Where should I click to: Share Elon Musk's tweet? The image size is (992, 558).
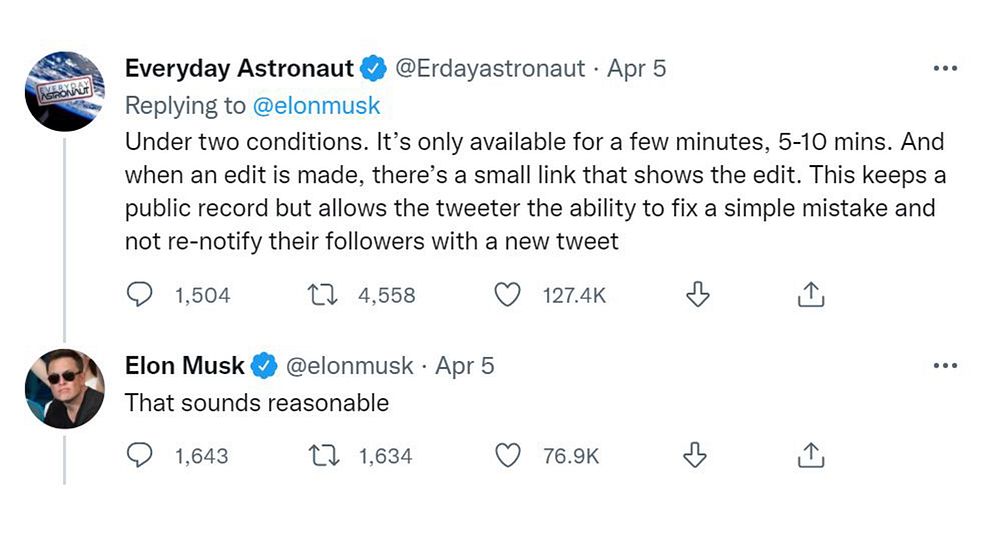tap(810, 455)
